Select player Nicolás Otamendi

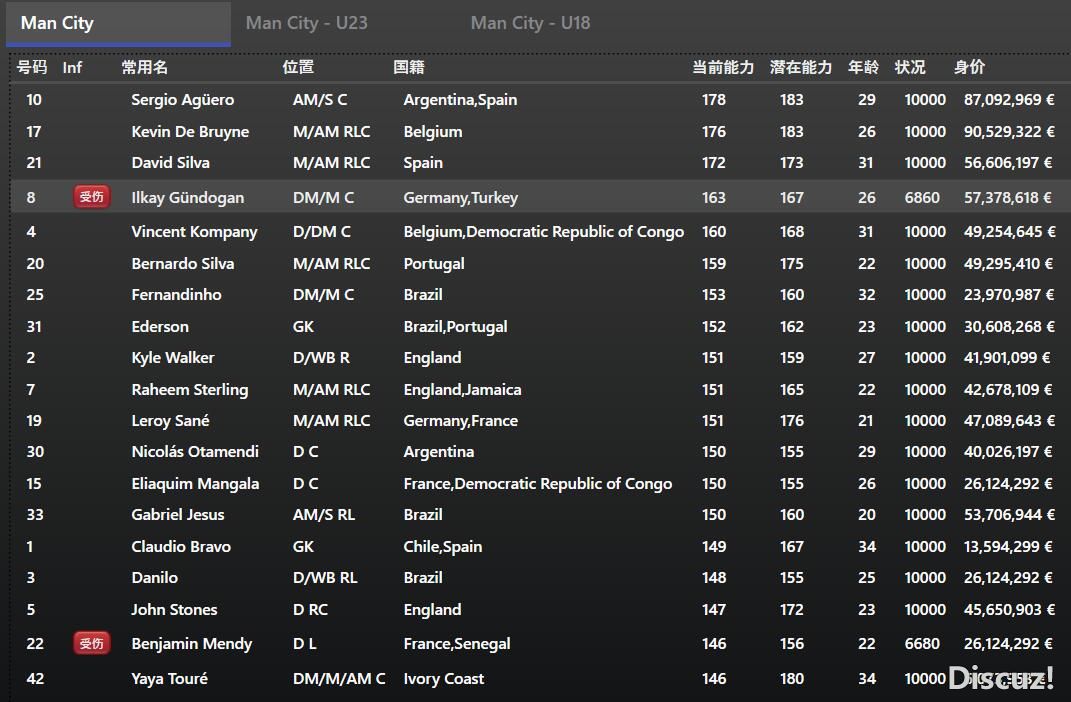(x=195, y=451)
